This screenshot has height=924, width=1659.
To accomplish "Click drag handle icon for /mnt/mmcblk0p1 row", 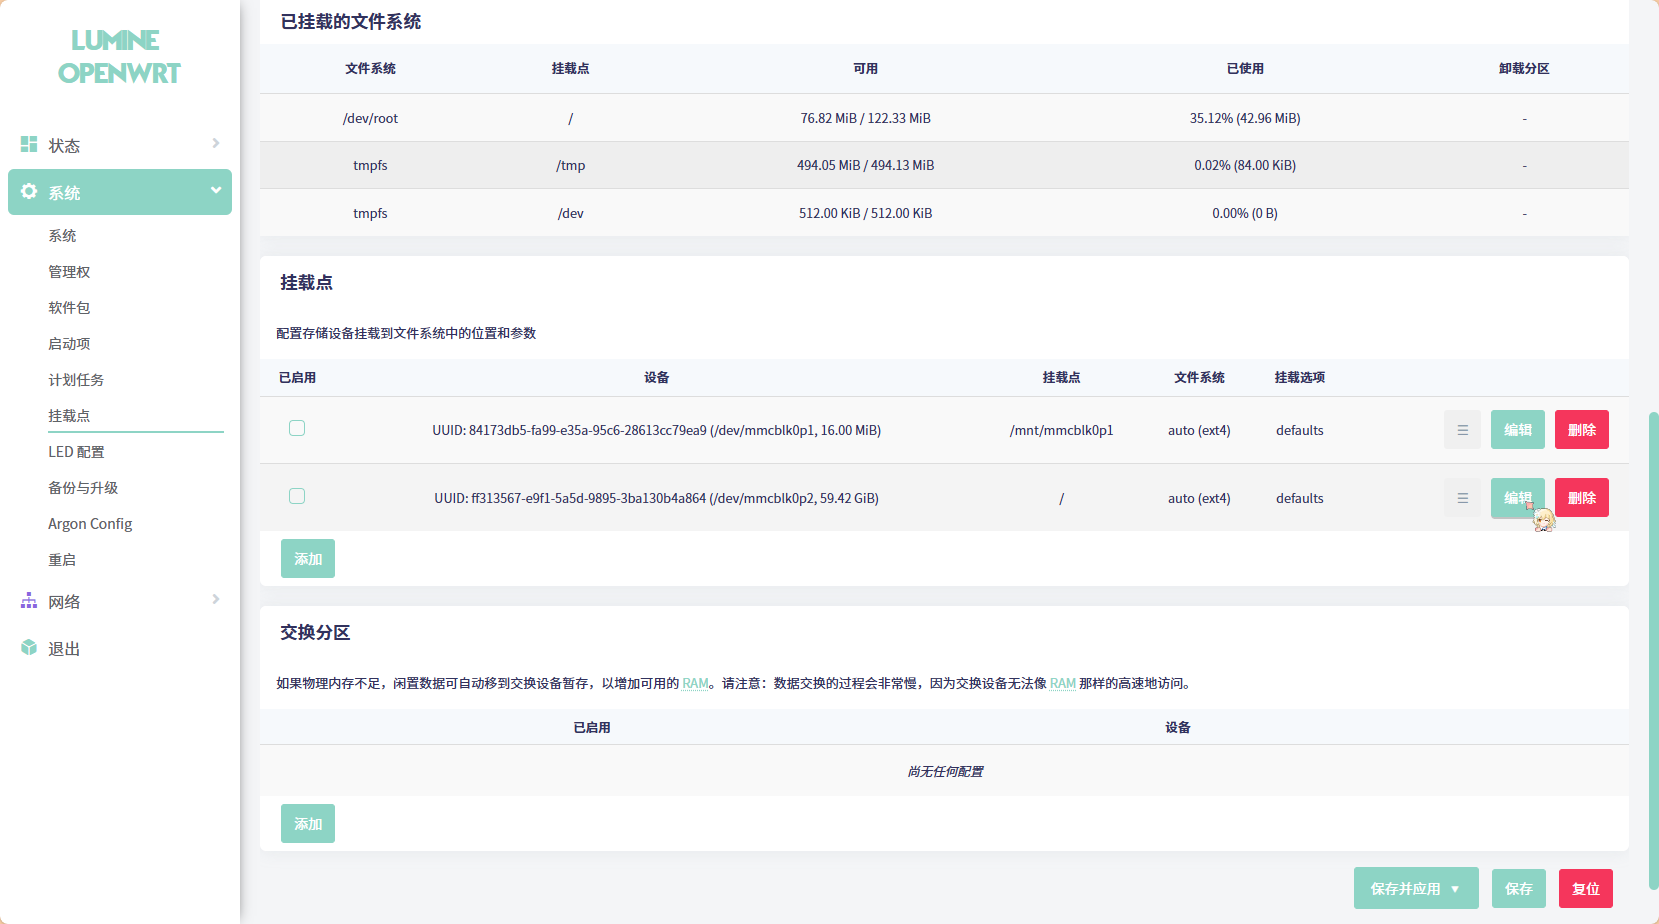I will [x=1462, y=430].
